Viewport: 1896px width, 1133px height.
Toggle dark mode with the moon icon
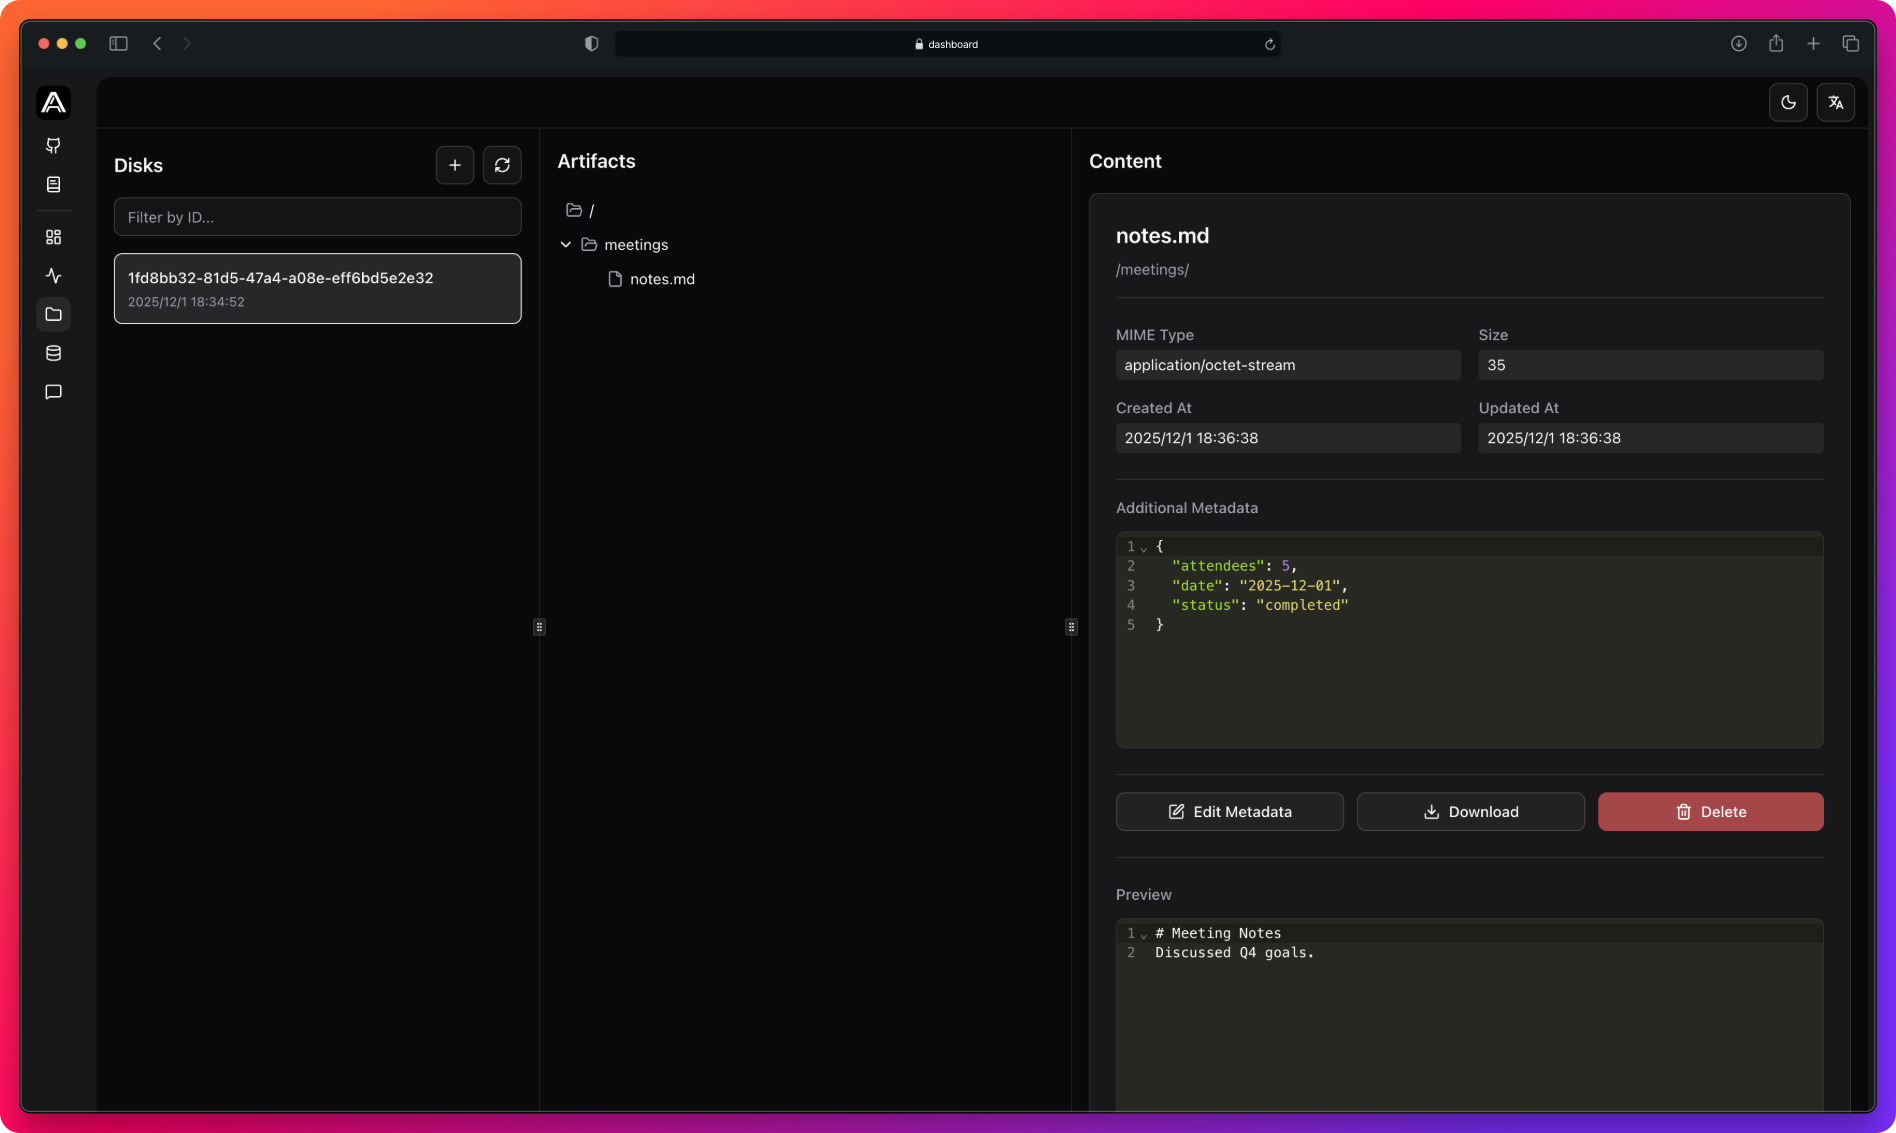(x=1788, y=102)
